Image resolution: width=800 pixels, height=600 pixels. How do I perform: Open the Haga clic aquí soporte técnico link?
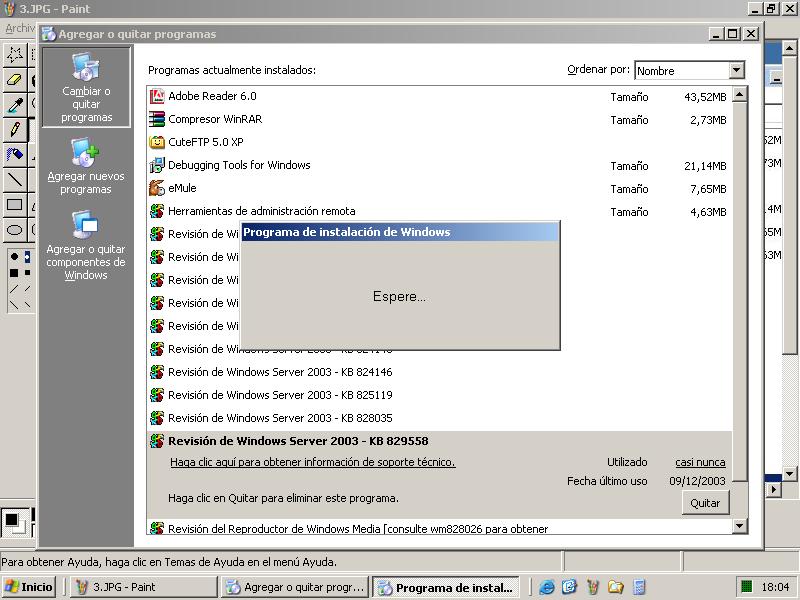pos(312,462)
